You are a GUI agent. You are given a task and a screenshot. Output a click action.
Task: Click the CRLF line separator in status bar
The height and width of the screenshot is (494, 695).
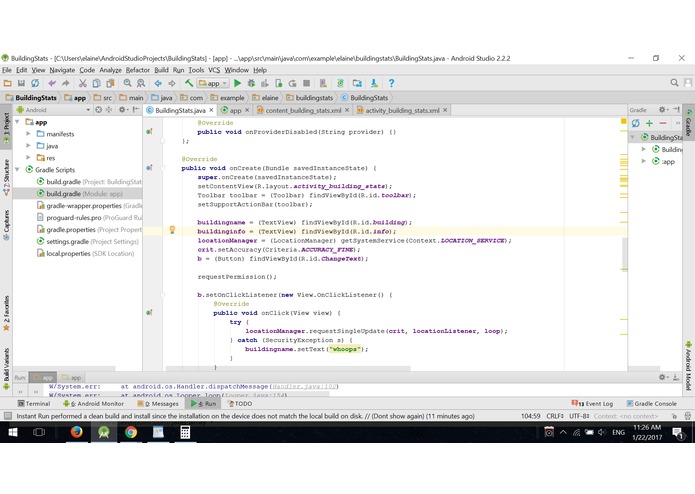tap(555, 416)
